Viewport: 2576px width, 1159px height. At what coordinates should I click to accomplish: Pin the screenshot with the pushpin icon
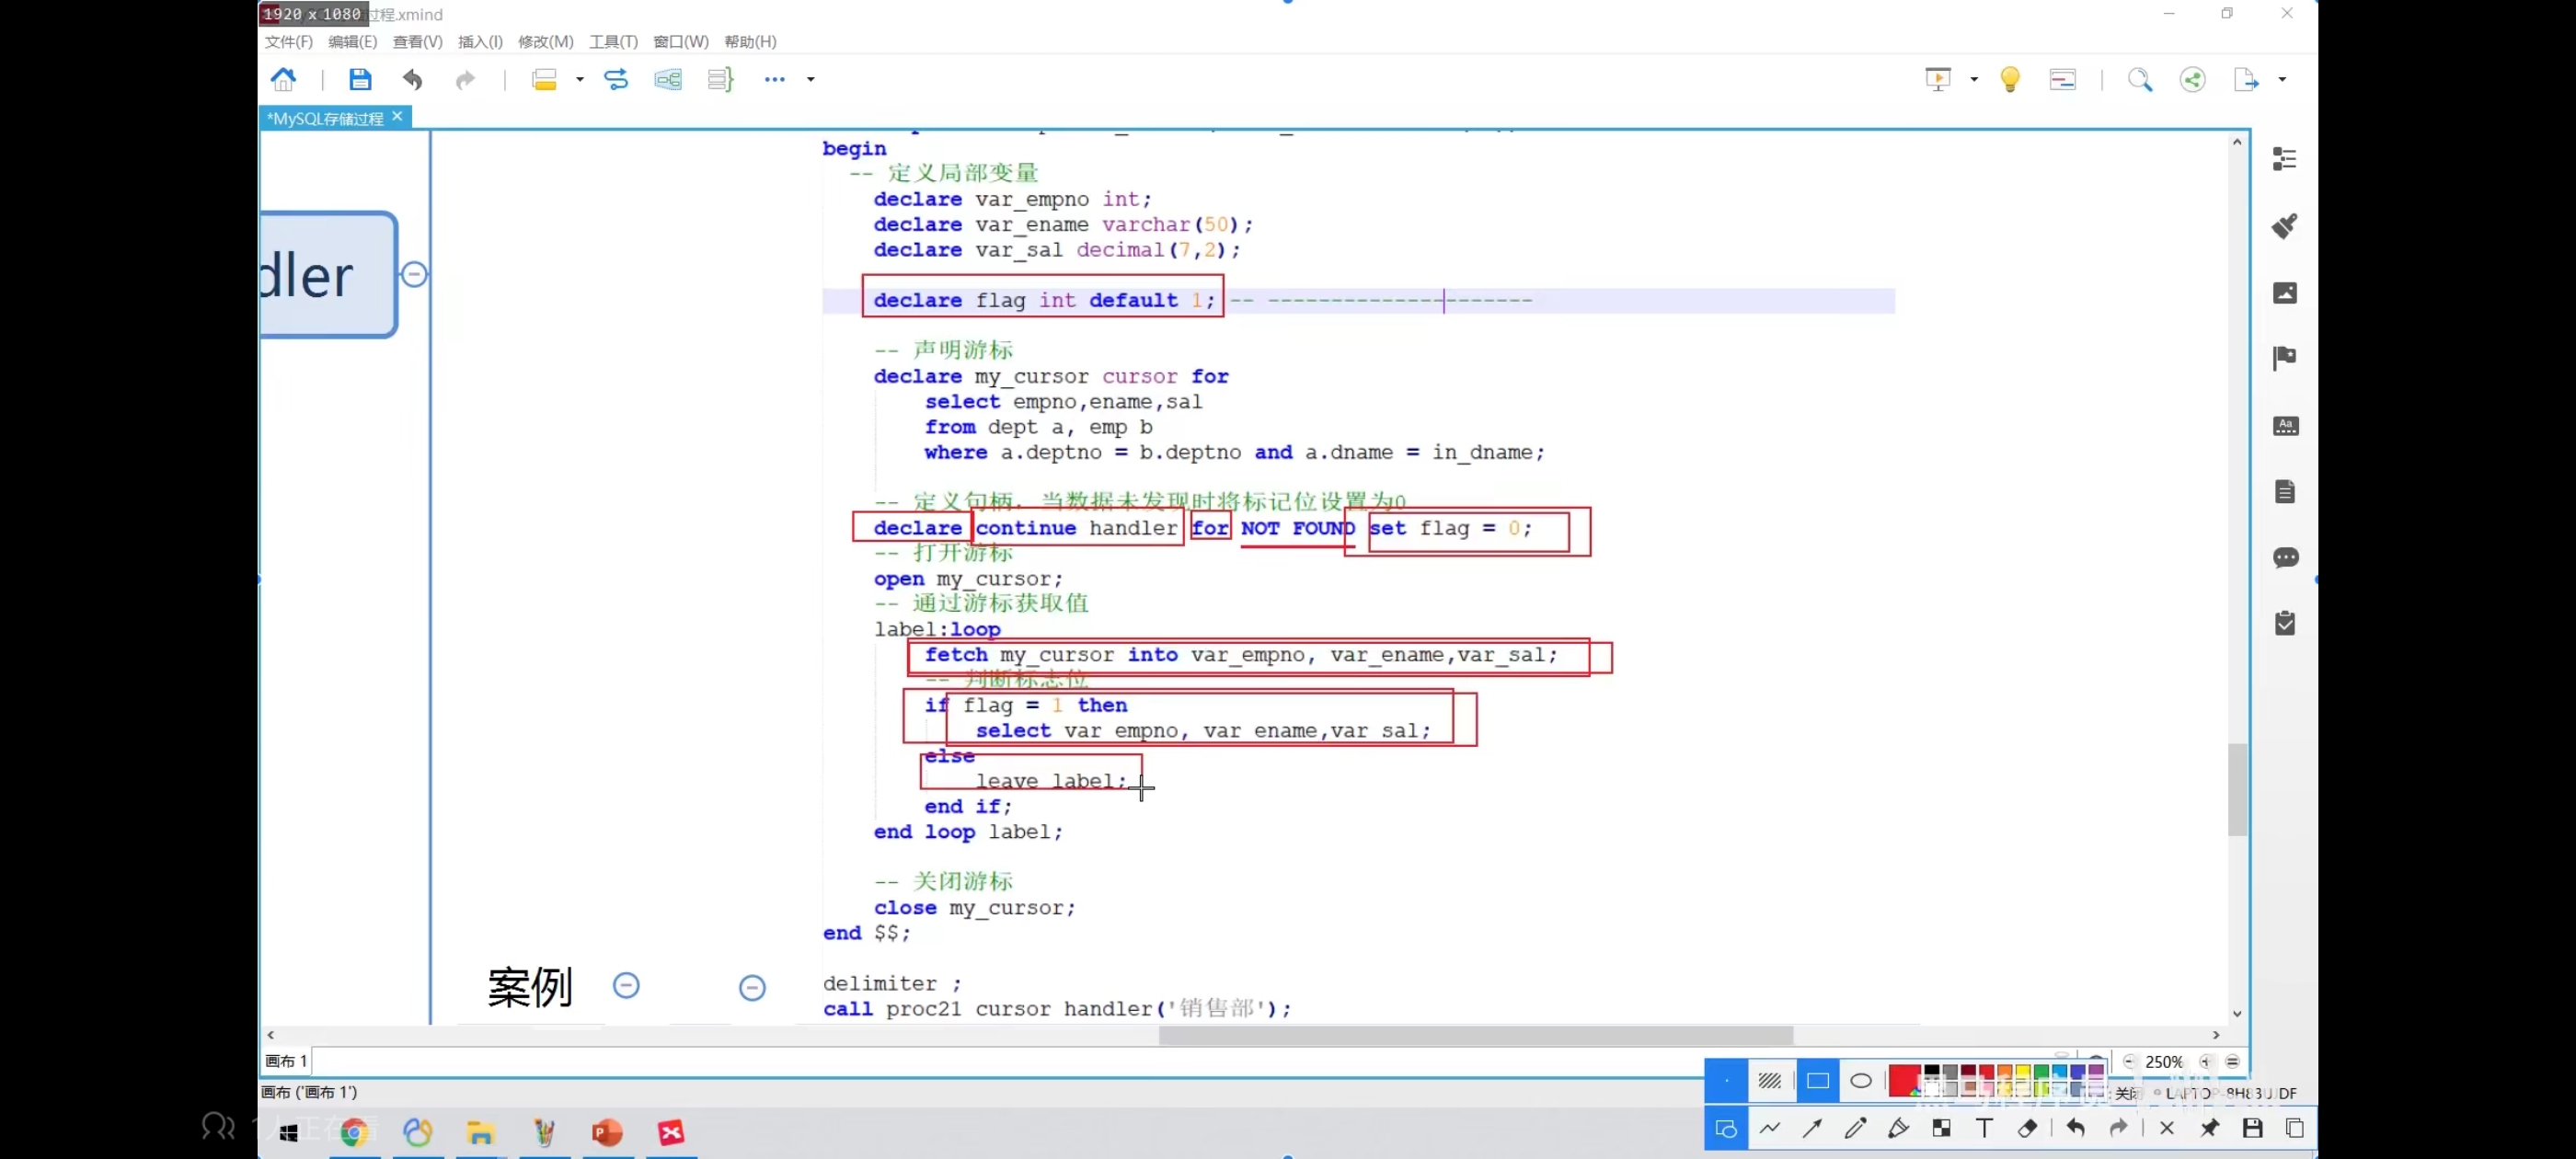click(x=2210, y=1129)
